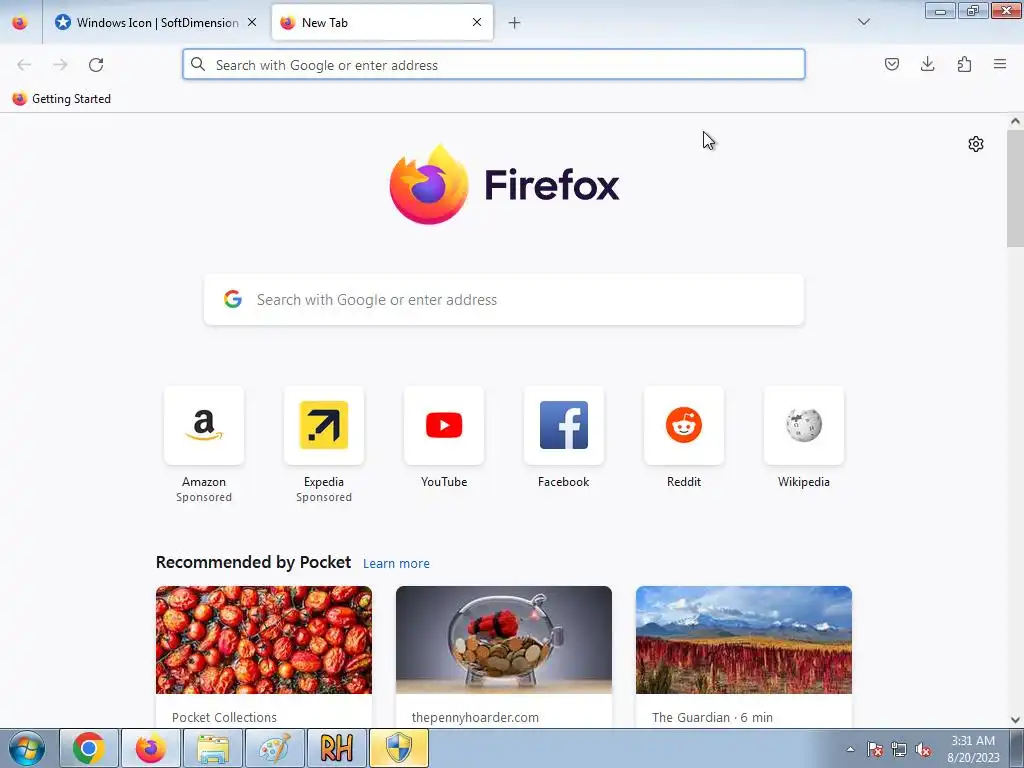This screenshot has width=1024, height=768.
Task: Open the piggy bank thepennyhoarder story
Action: (x=504, y=640)
